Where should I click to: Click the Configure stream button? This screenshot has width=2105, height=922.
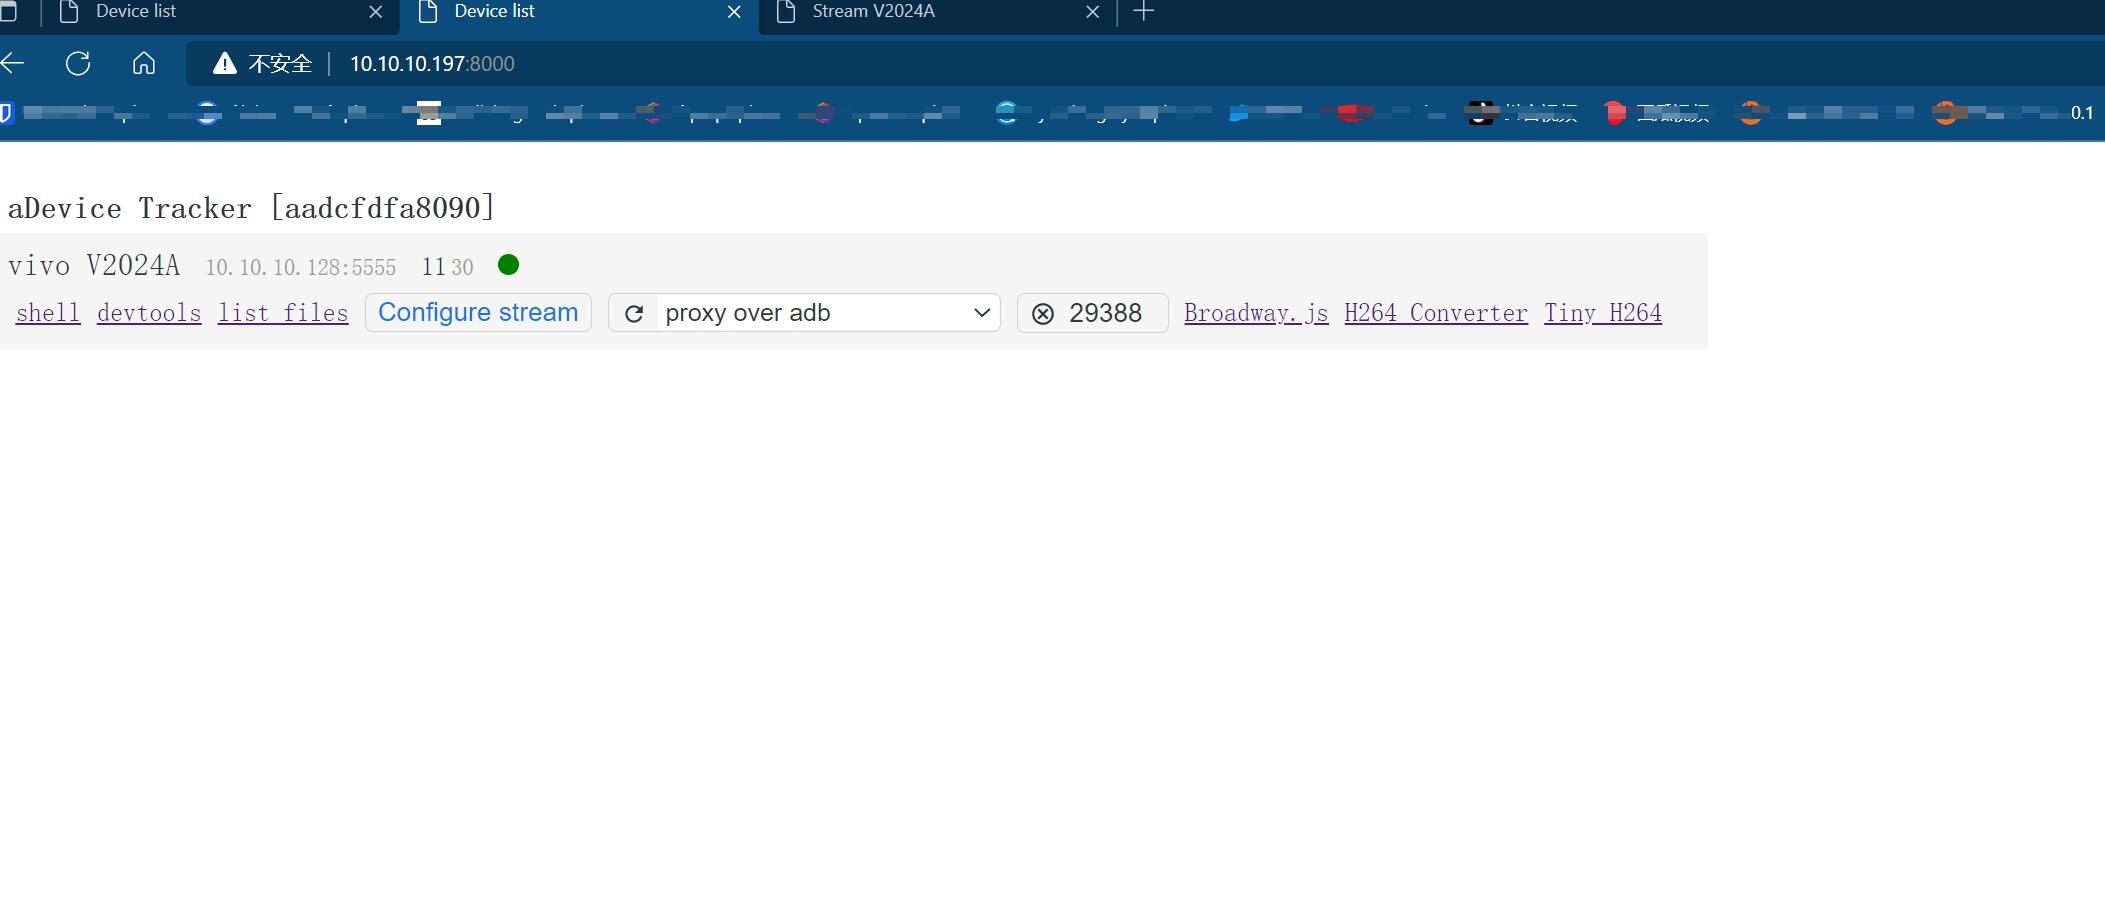coord(478,313)
